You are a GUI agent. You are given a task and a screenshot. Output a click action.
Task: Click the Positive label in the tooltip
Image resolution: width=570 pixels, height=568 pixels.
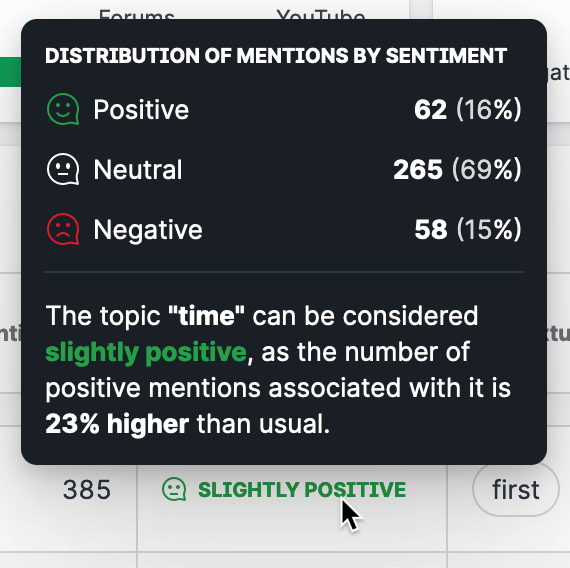tap(141, 109)
